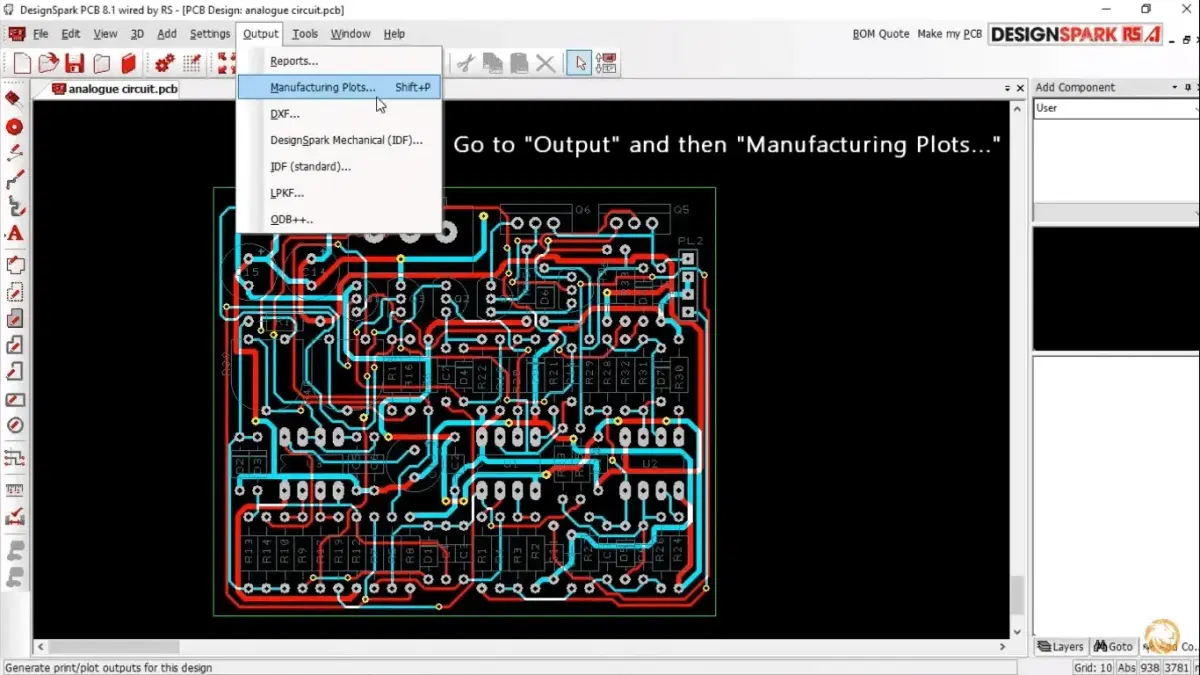Select the Add Text tool
The image size is (1200, 675).
pyautogui.click(x=14, y=234)
